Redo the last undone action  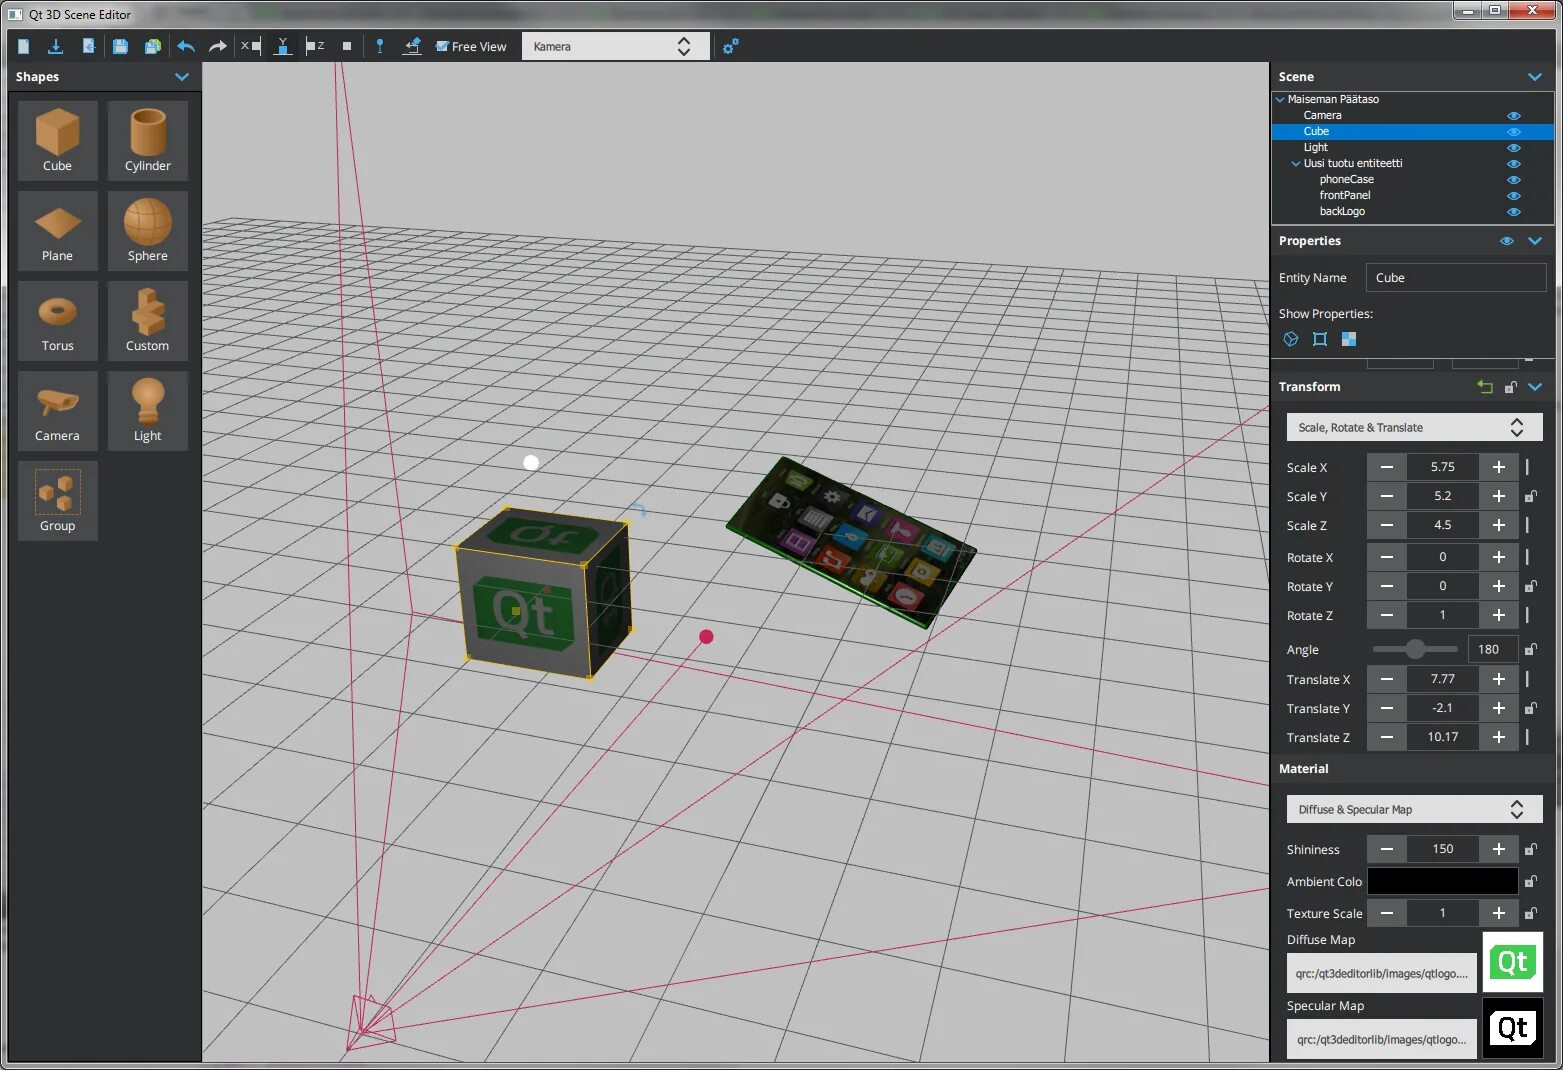[217, 46]
